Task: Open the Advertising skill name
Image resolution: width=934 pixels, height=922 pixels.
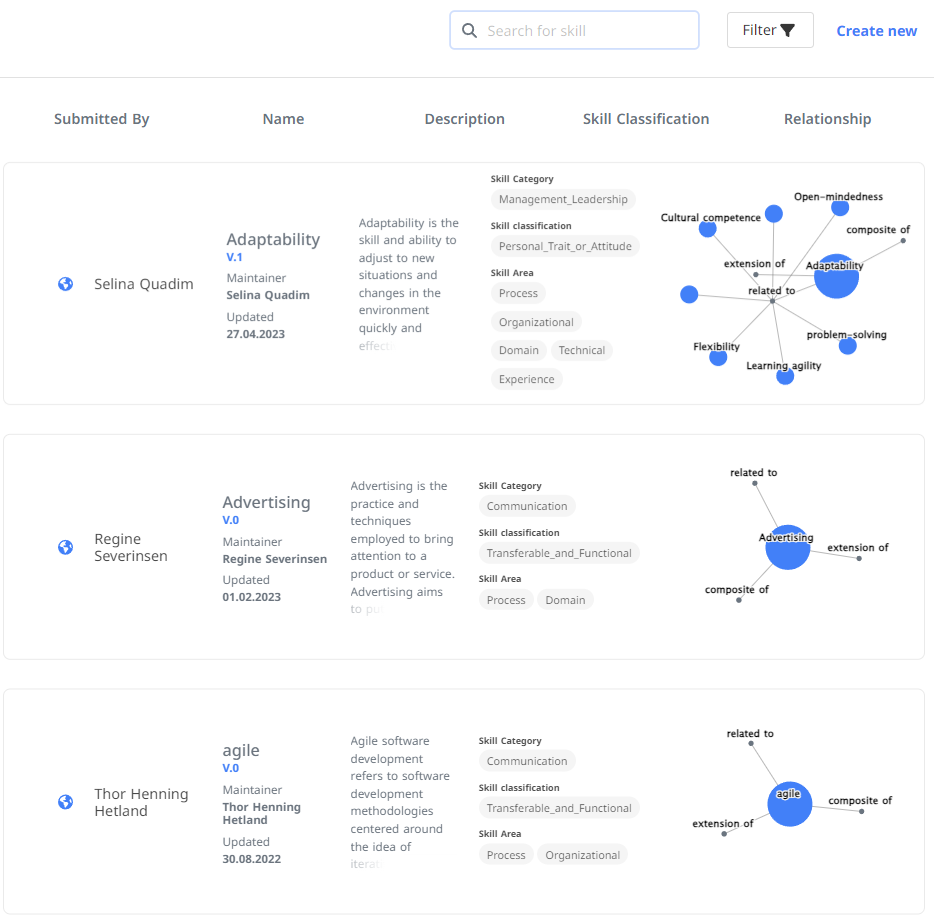Action: tap(266, 502)
